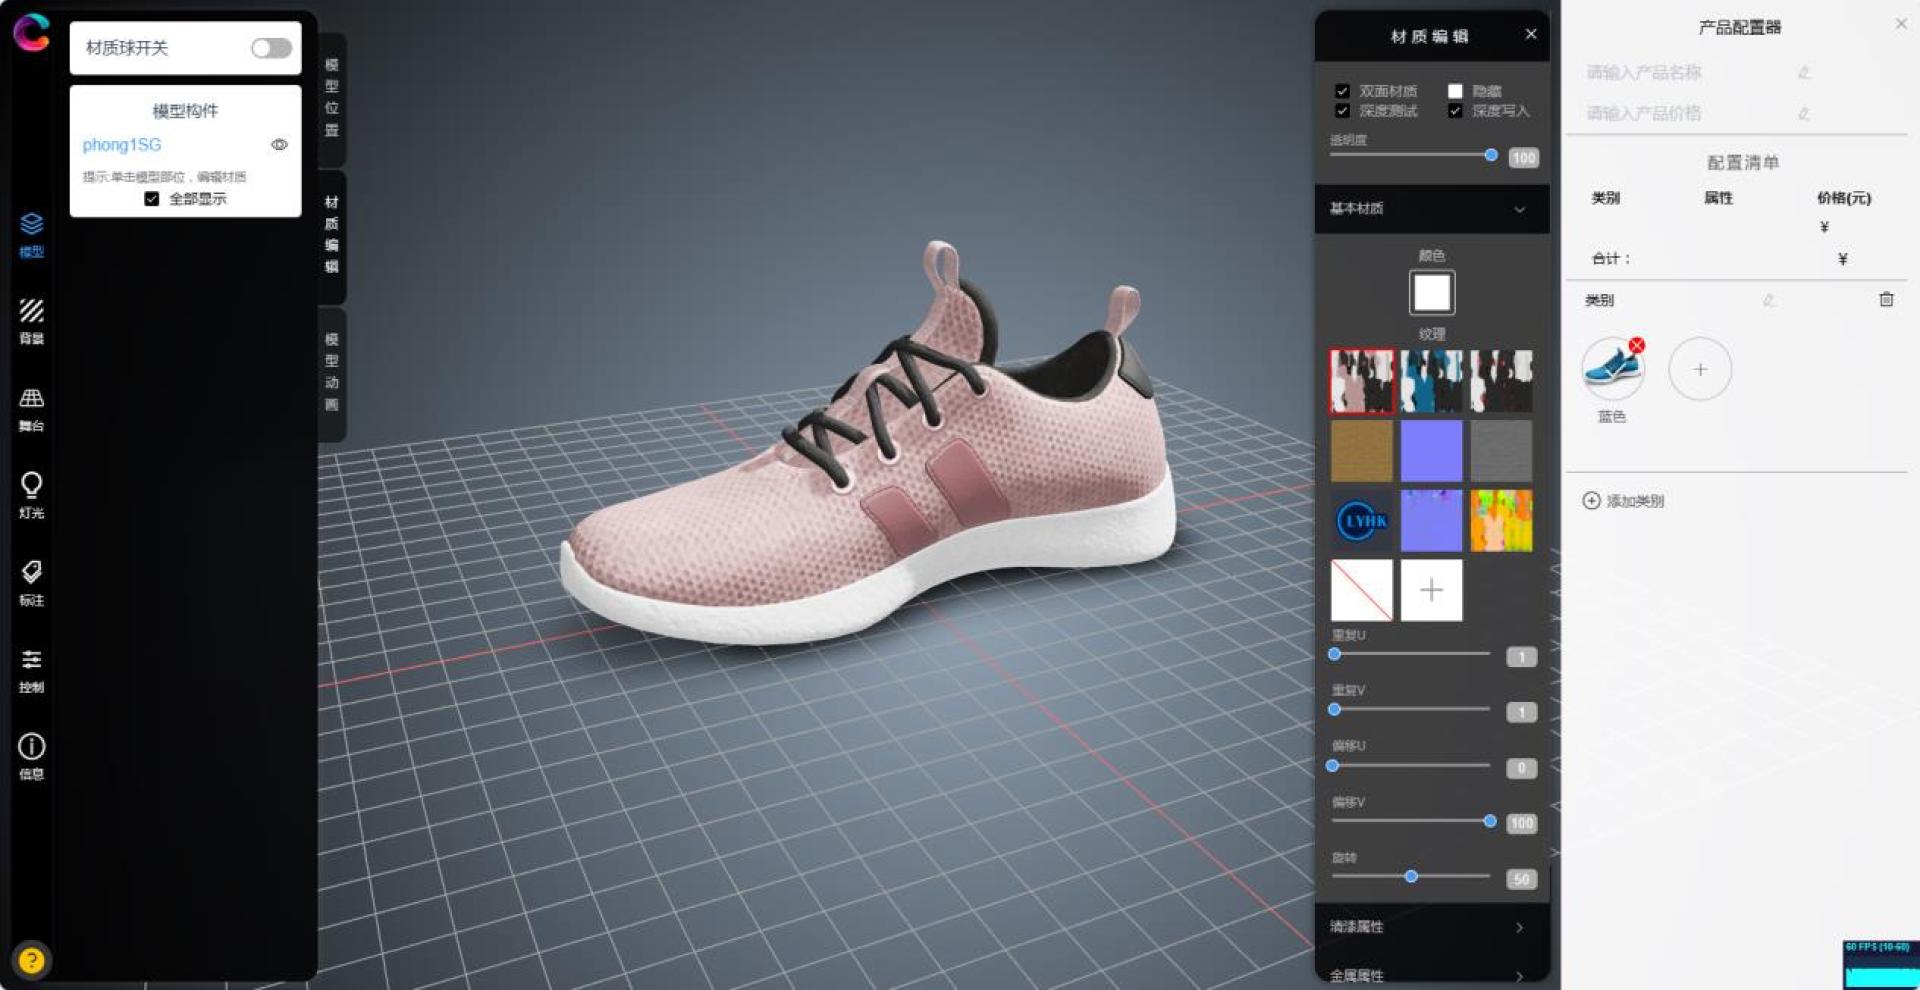Remove the blue shoe variant via red X

(x=1637, y=346)
